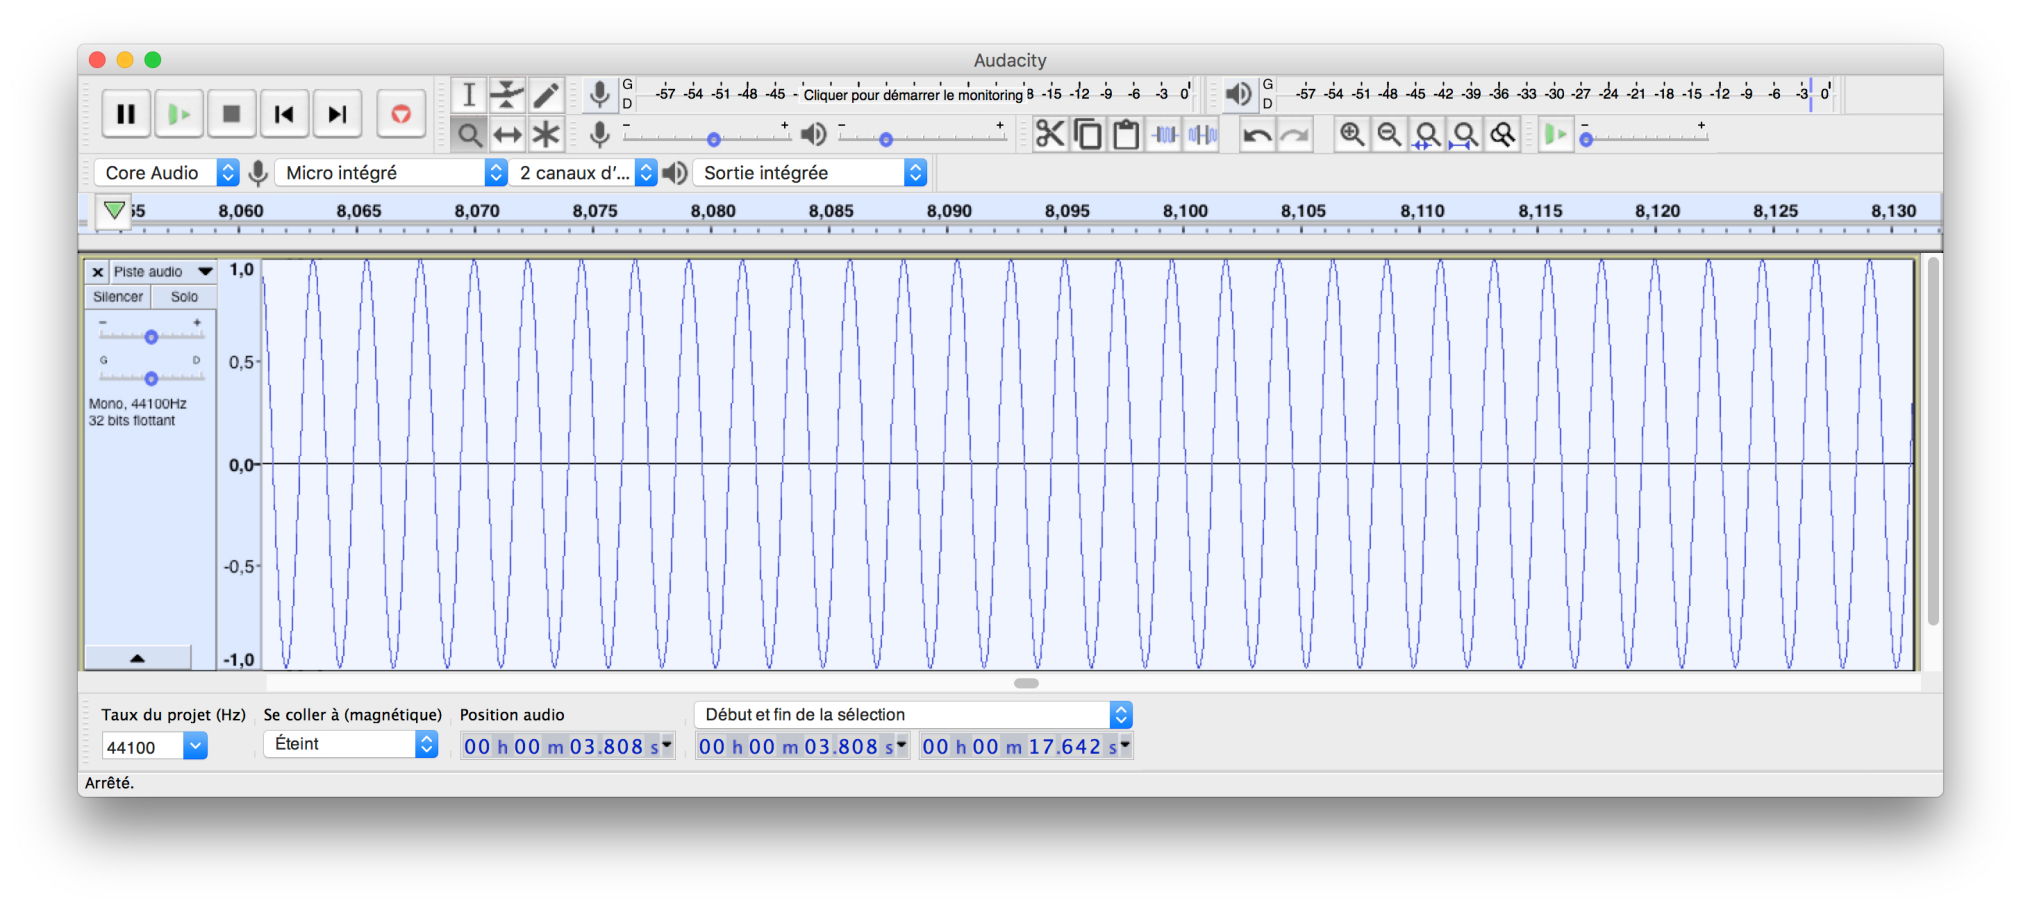Screen dimensions: 2020x908
Task: Start recording with the red Record button
Action: tap(401, 114)
